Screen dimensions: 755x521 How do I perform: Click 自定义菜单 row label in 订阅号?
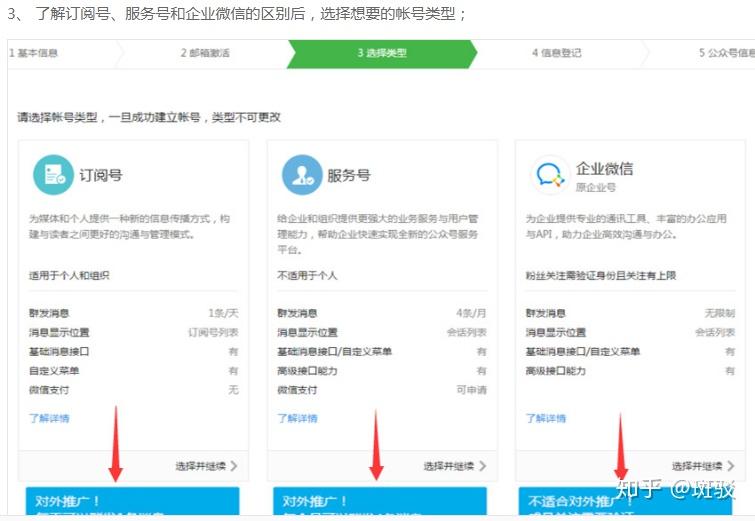pyautogui.click(x=54, y=371)
